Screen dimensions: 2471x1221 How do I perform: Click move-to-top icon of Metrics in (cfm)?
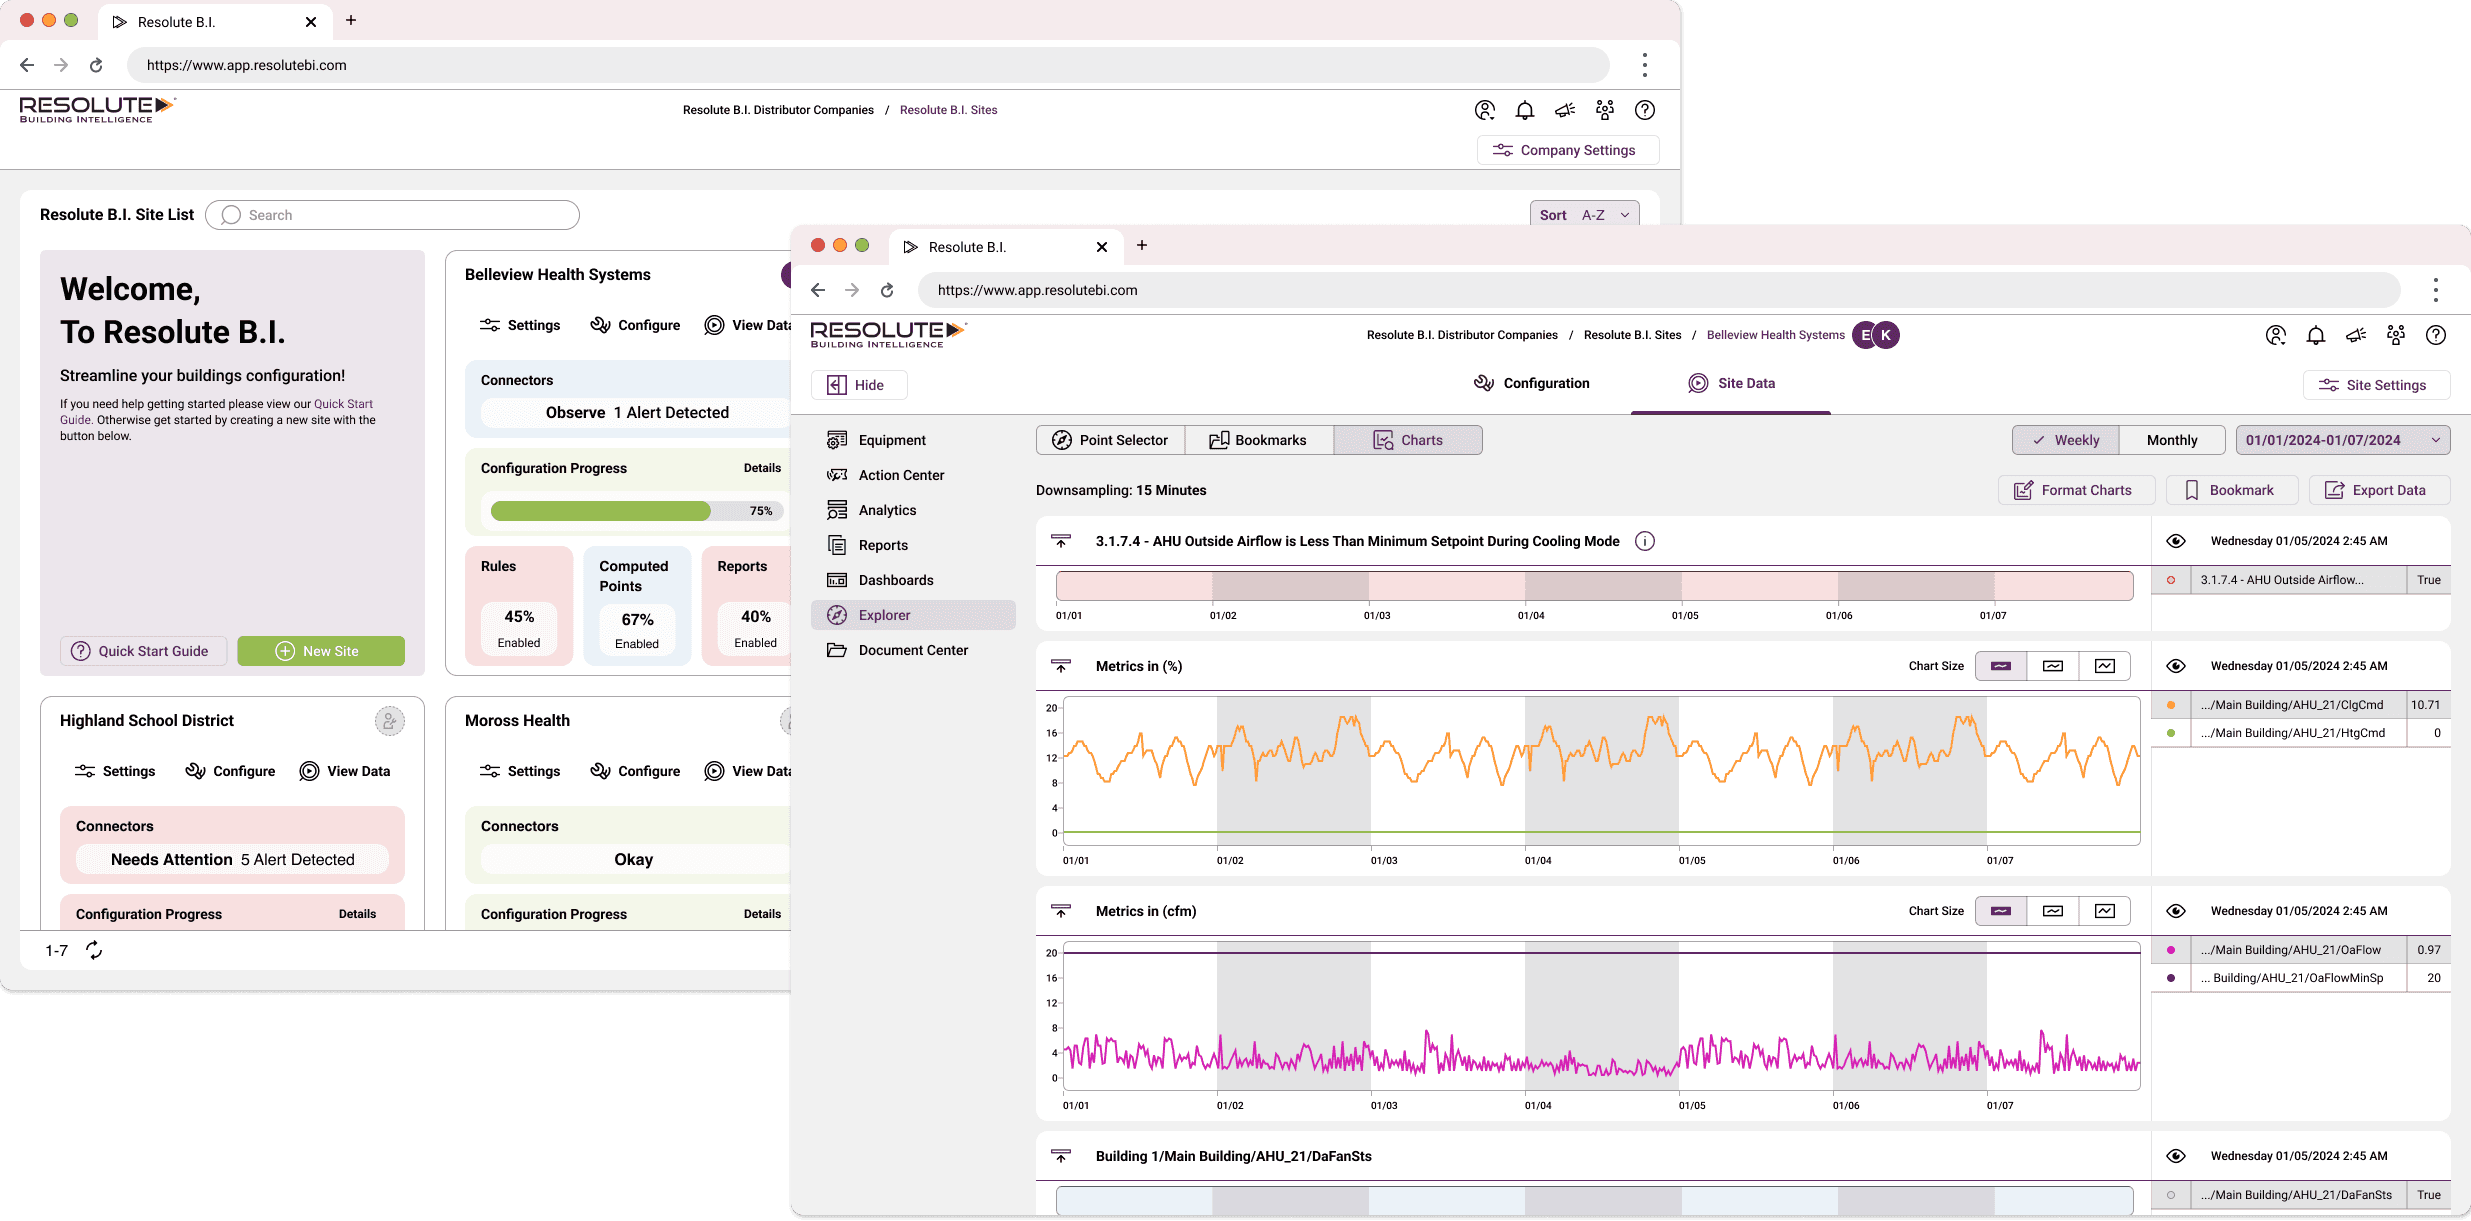1061,911
